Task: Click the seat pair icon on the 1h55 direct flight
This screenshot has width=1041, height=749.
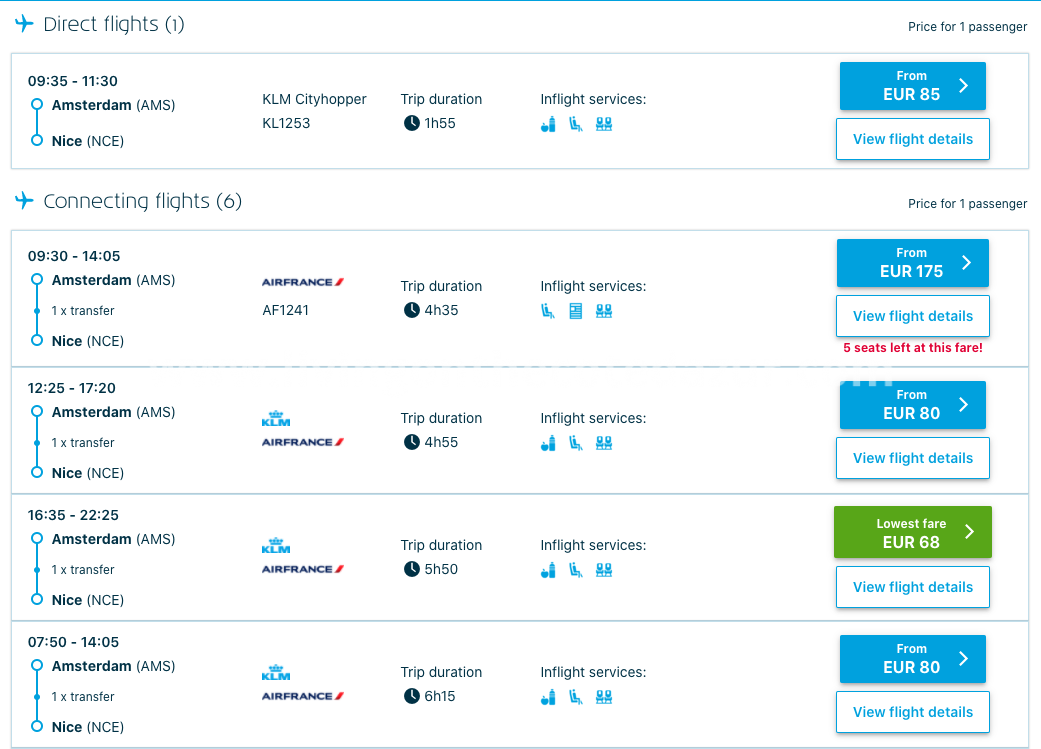Action: click(603, 124)
